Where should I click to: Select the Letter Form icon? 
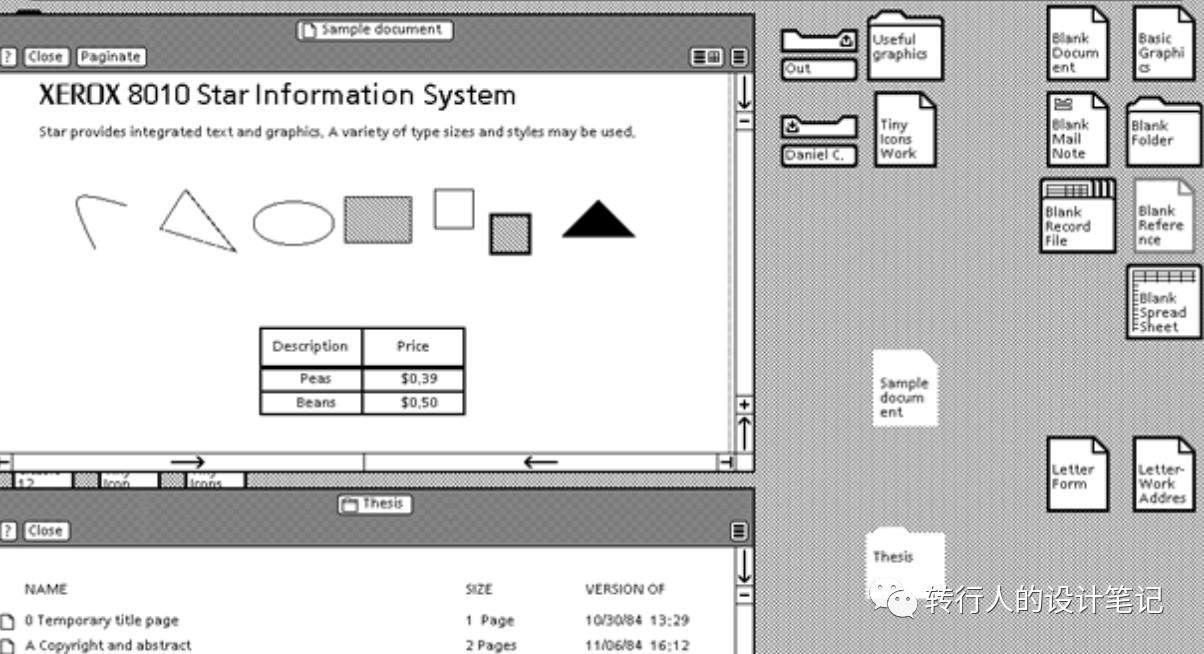1078,474
